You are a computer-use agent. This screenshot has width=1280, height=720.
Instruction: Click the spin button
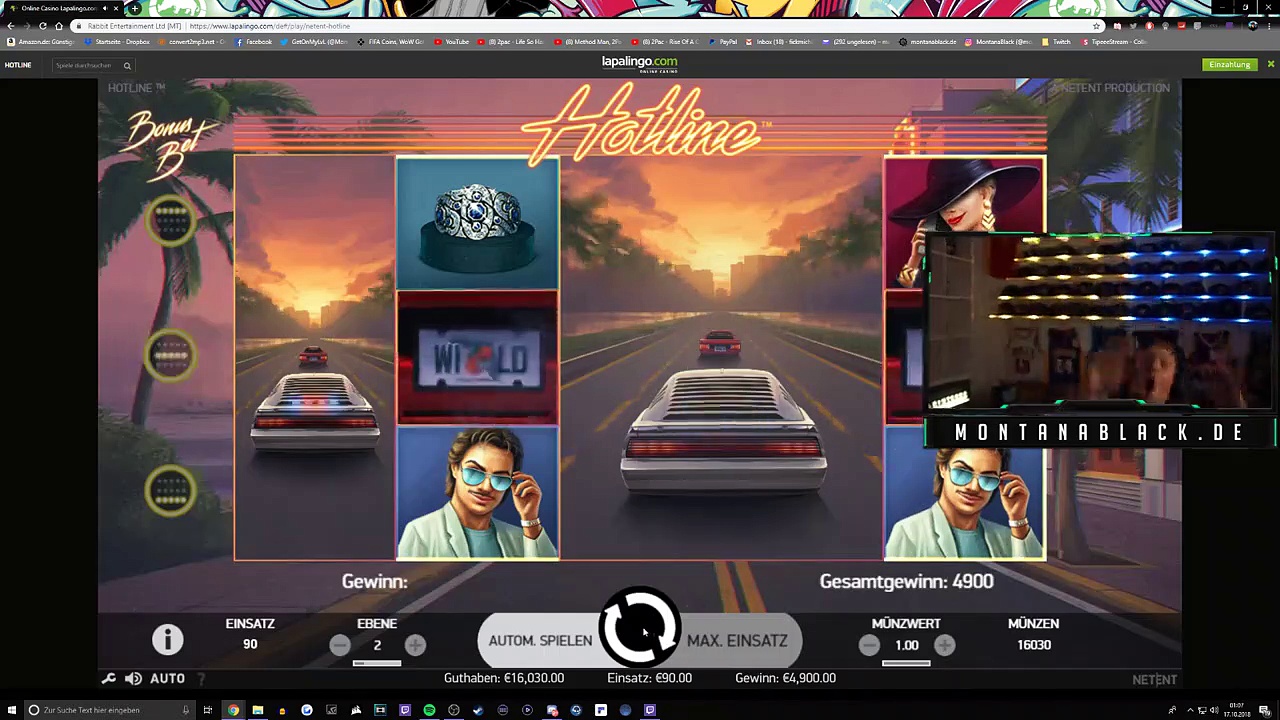tap(640, 628)
